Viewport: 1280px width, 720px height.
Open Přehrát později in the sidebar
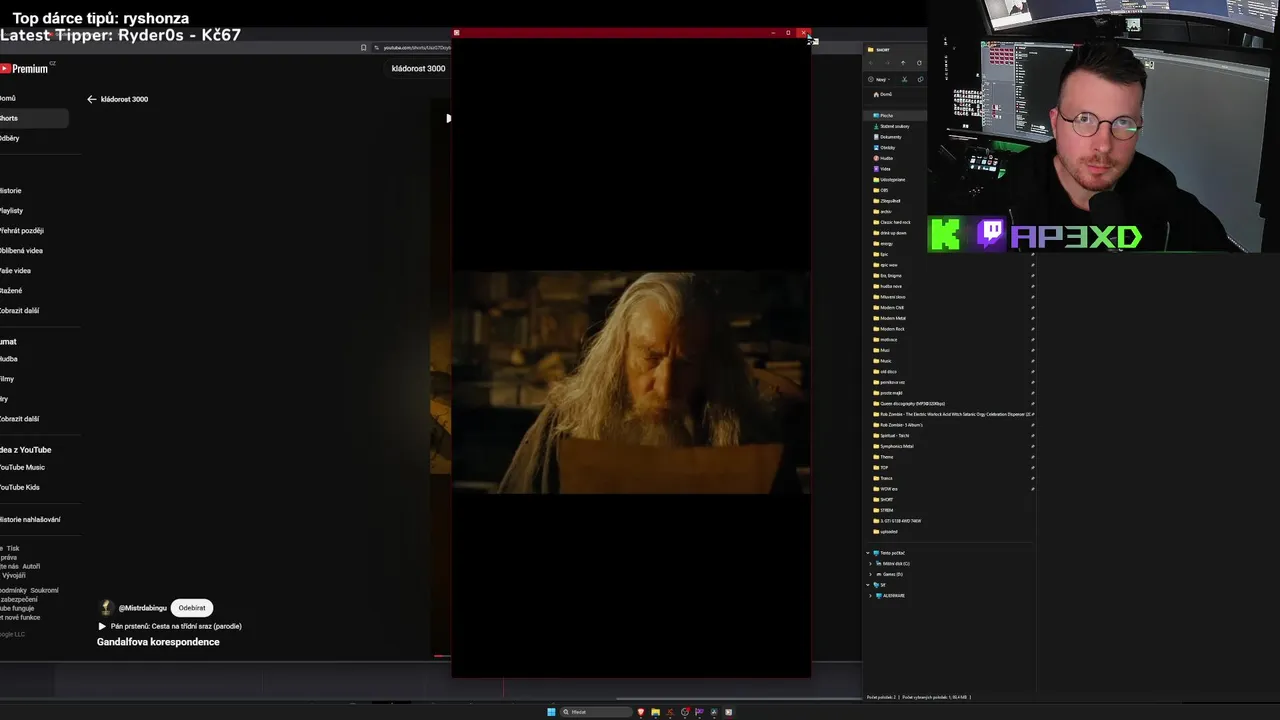[x=22, y=230]
